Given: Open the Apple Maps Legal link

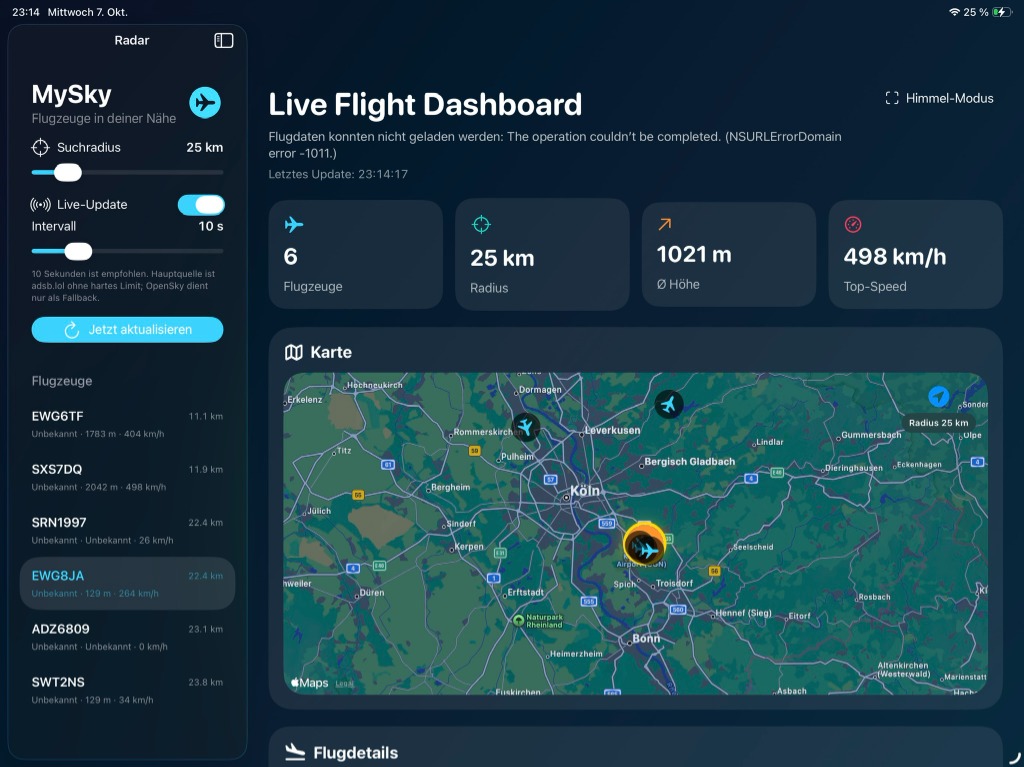Looking at the screenshot, I should click(344, 684).
